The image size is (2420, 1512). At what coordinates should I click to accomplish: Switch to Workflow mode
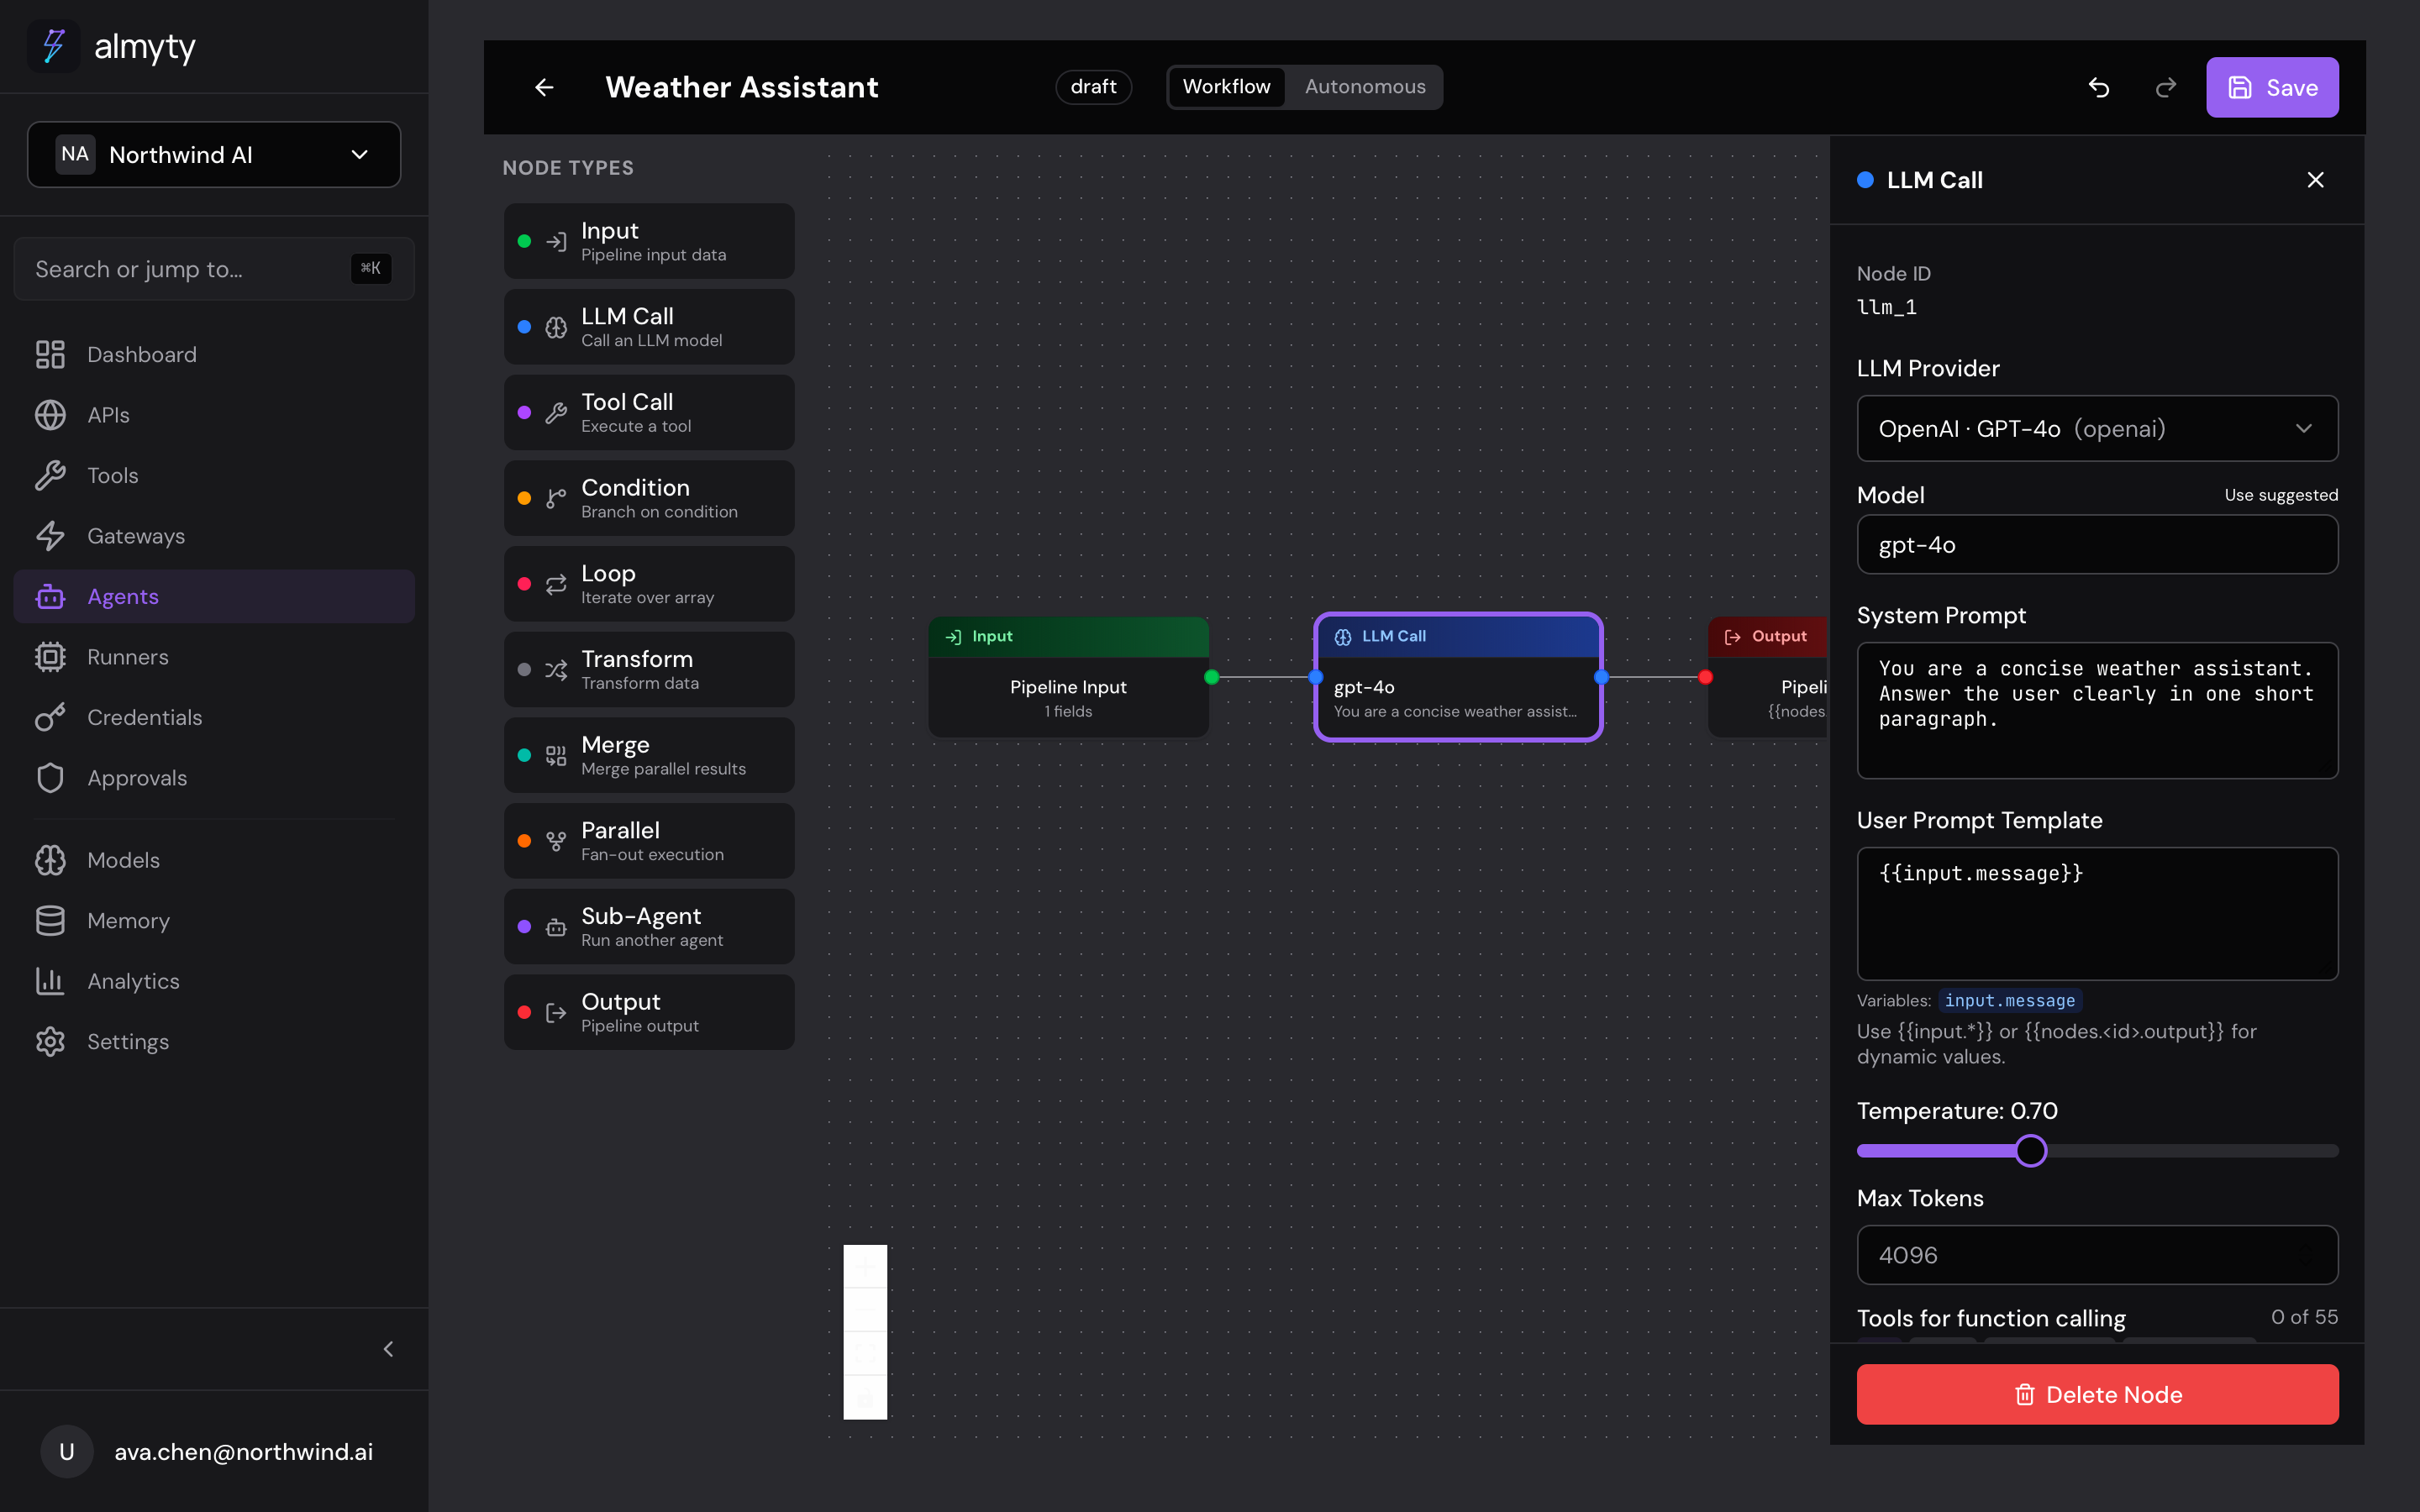coord(1226,87)
